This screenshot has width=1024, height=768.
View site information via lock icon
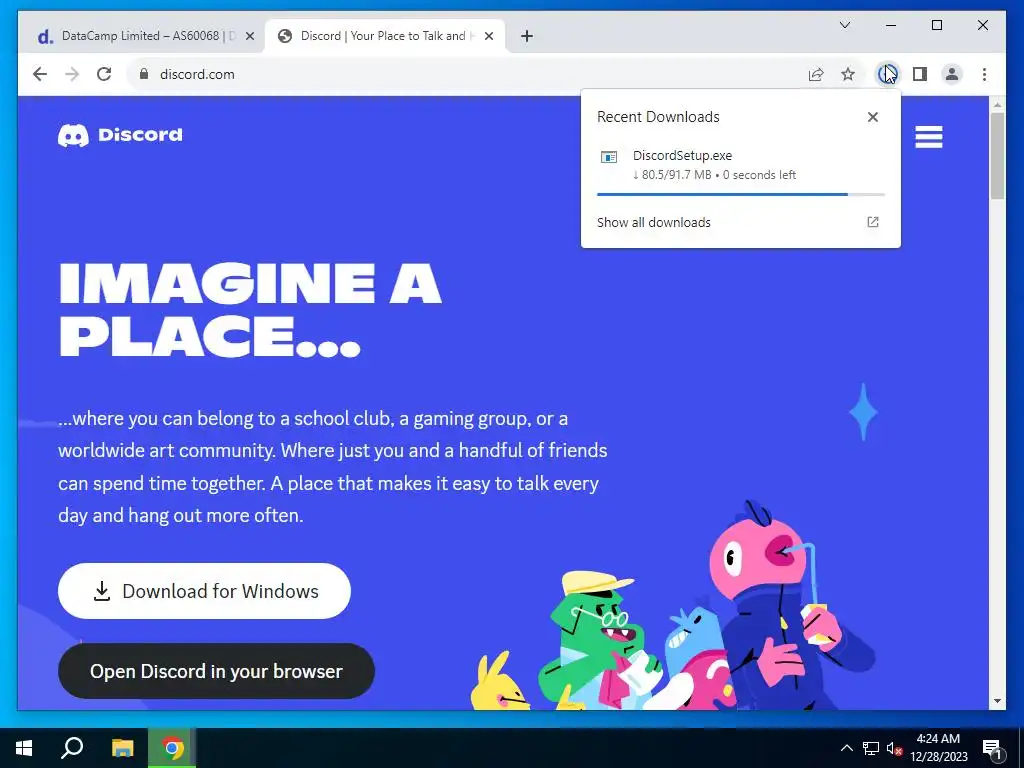144,74
